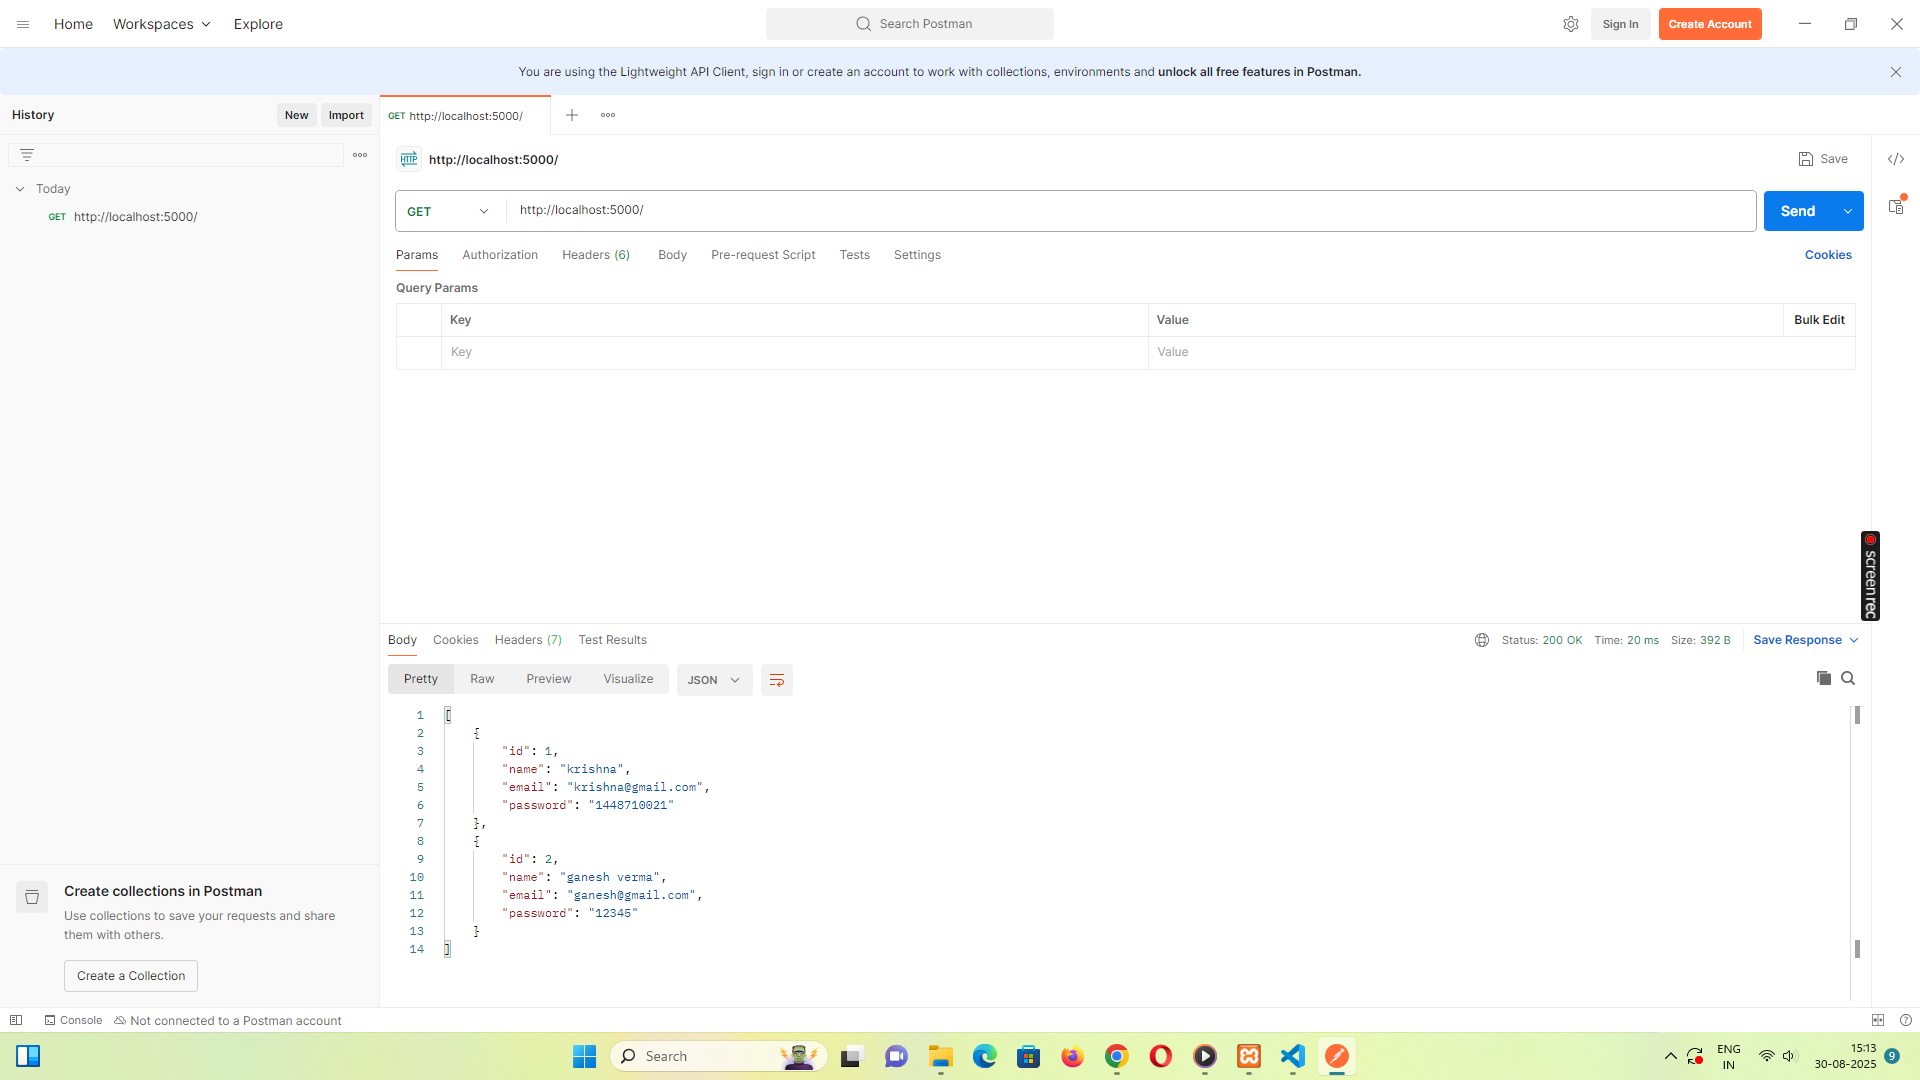The image size is (1920, 1080).
Task: Click the Import button
Action: click(346, 115)
